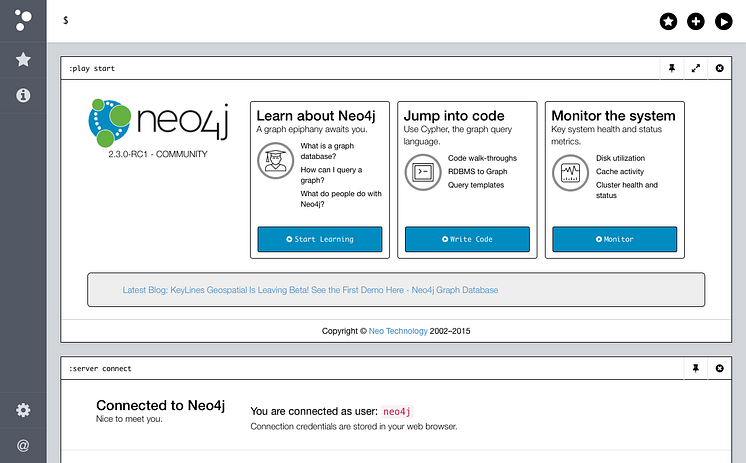This screenshot has height=463, width=746.
Task: Open the settings gear in sidebar
Action: click(x=23, y=410)
